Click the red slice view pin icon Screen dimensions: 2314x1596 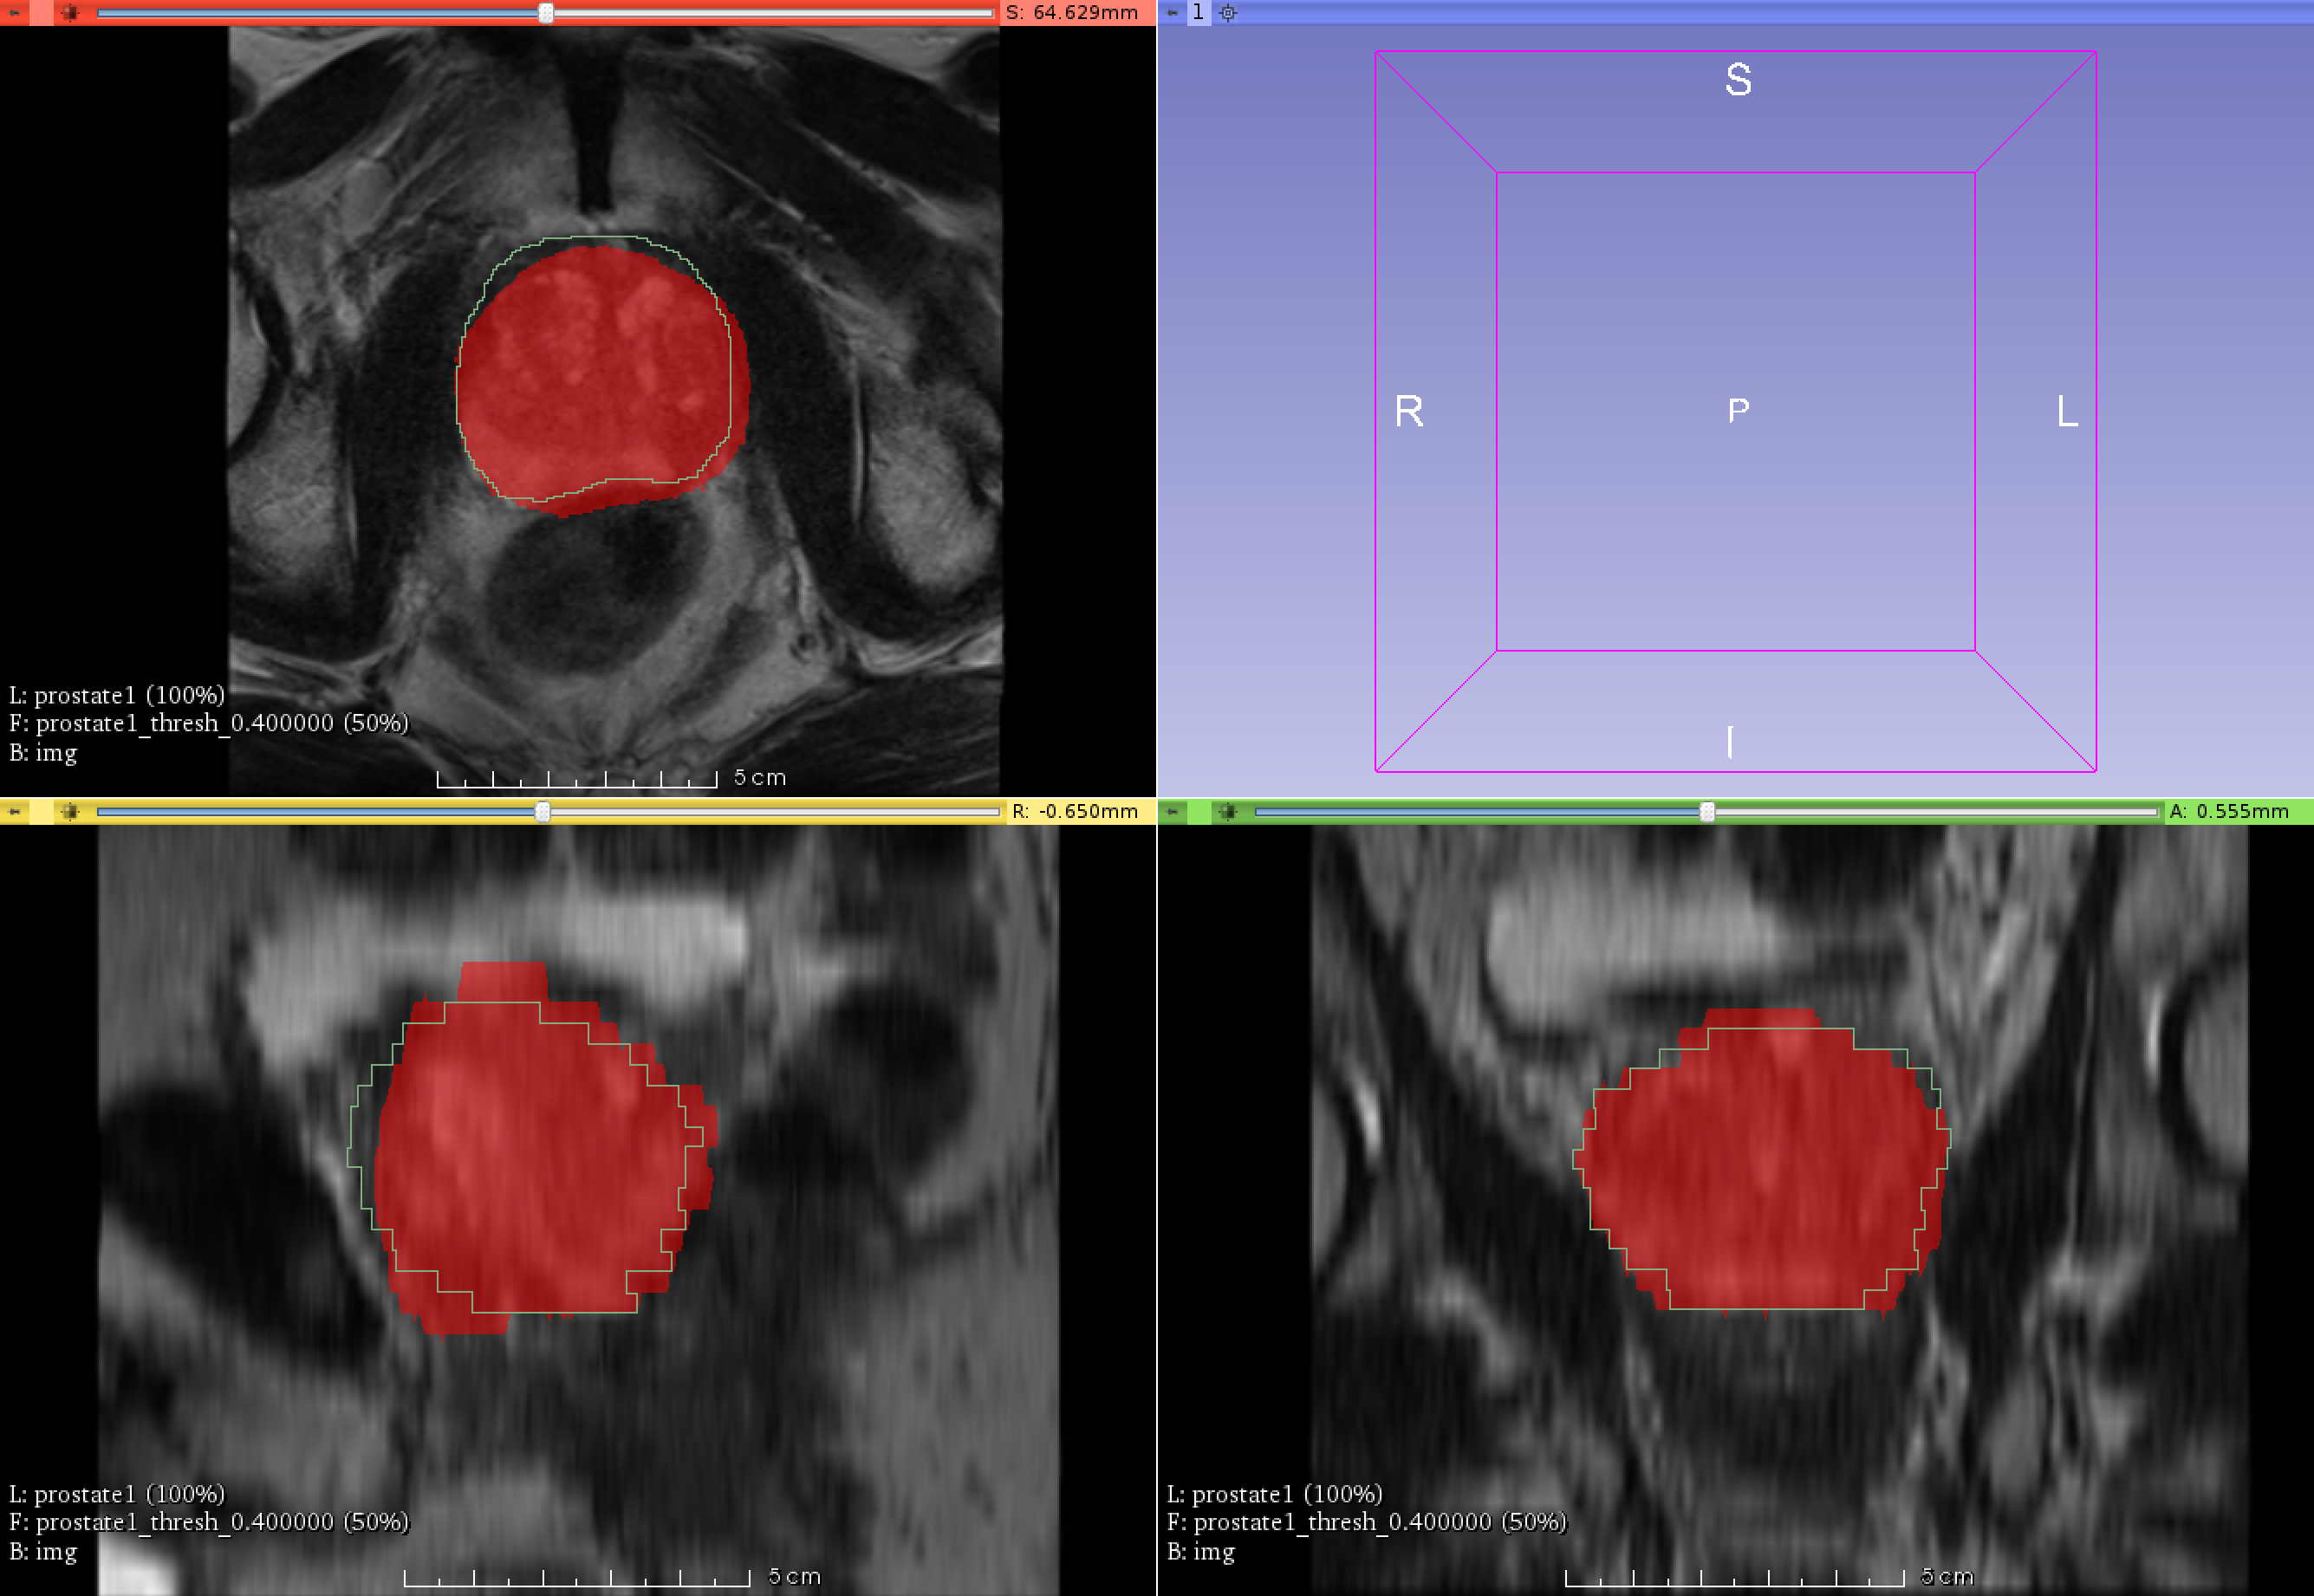point(14,12)
